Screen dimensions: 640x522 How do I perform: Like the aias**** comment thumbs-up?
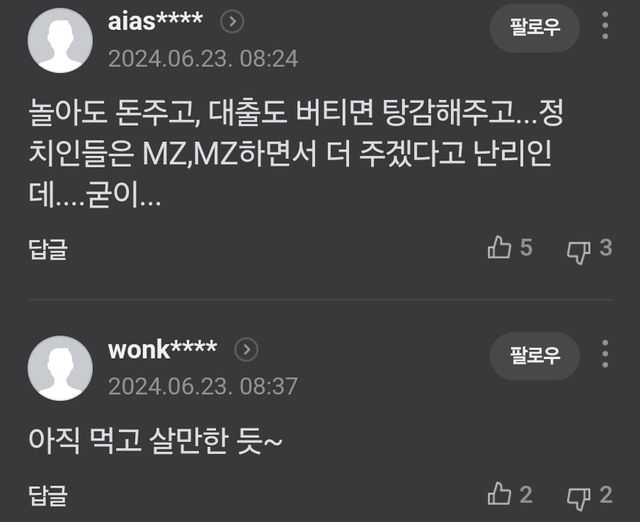pyautogui.click(x=499, y=247)
